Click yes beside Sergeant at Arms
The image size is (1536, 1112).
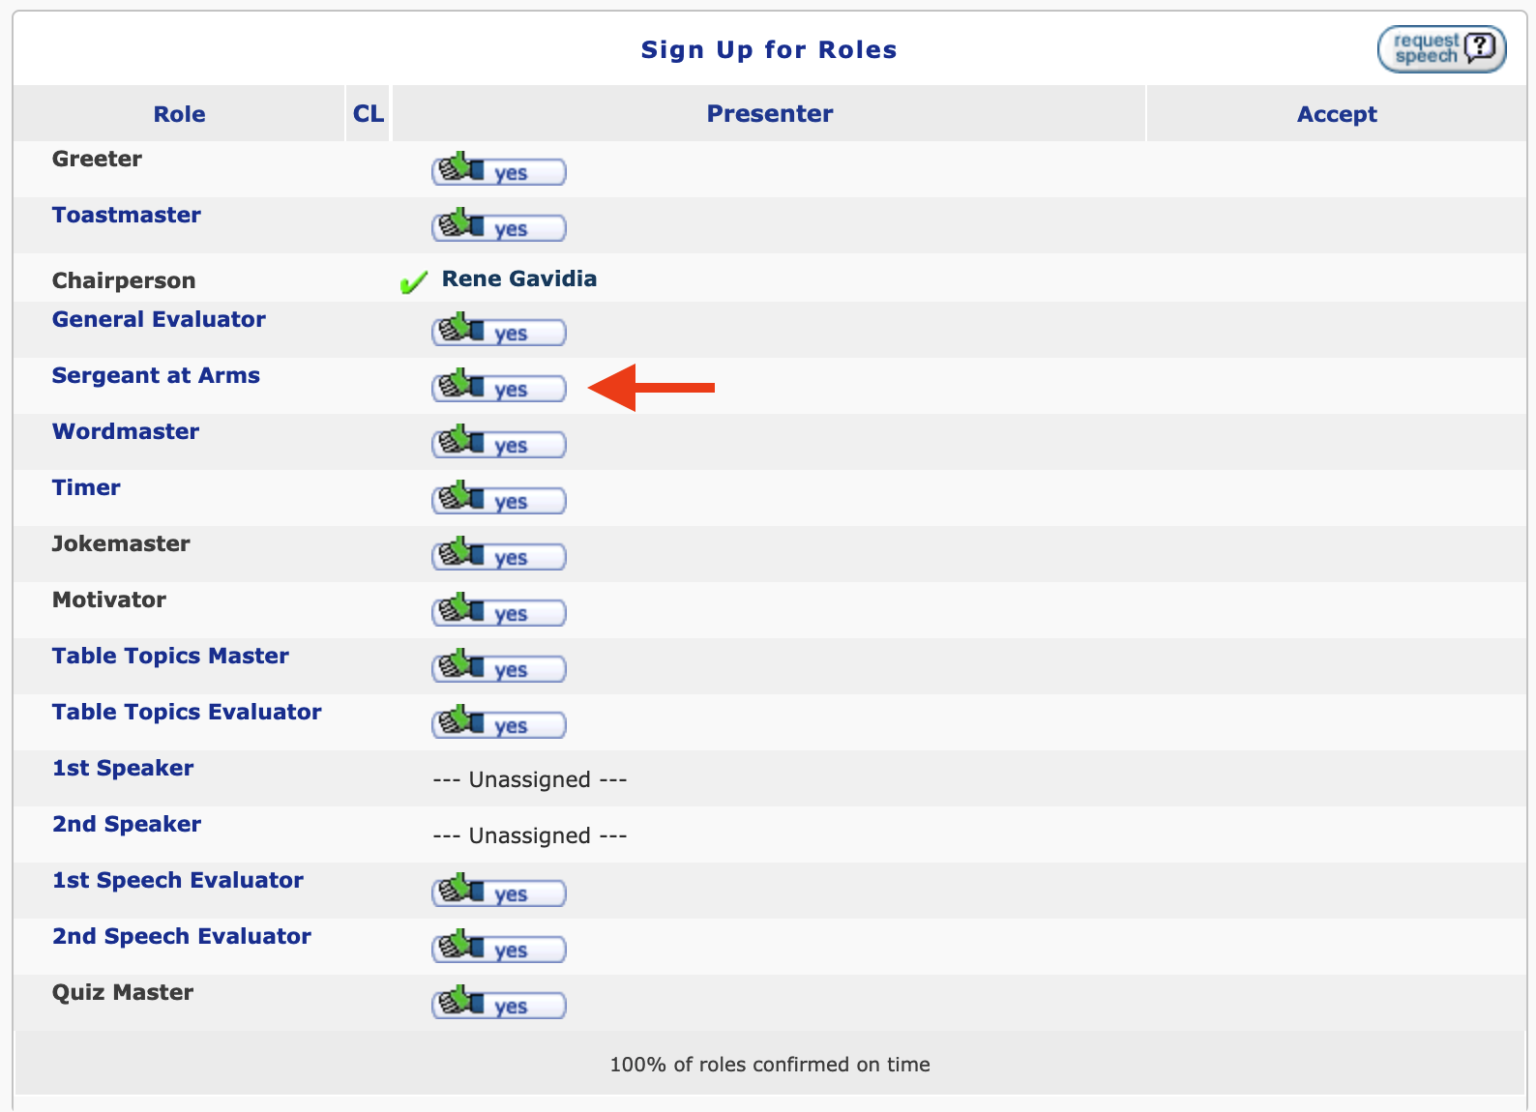498,387
